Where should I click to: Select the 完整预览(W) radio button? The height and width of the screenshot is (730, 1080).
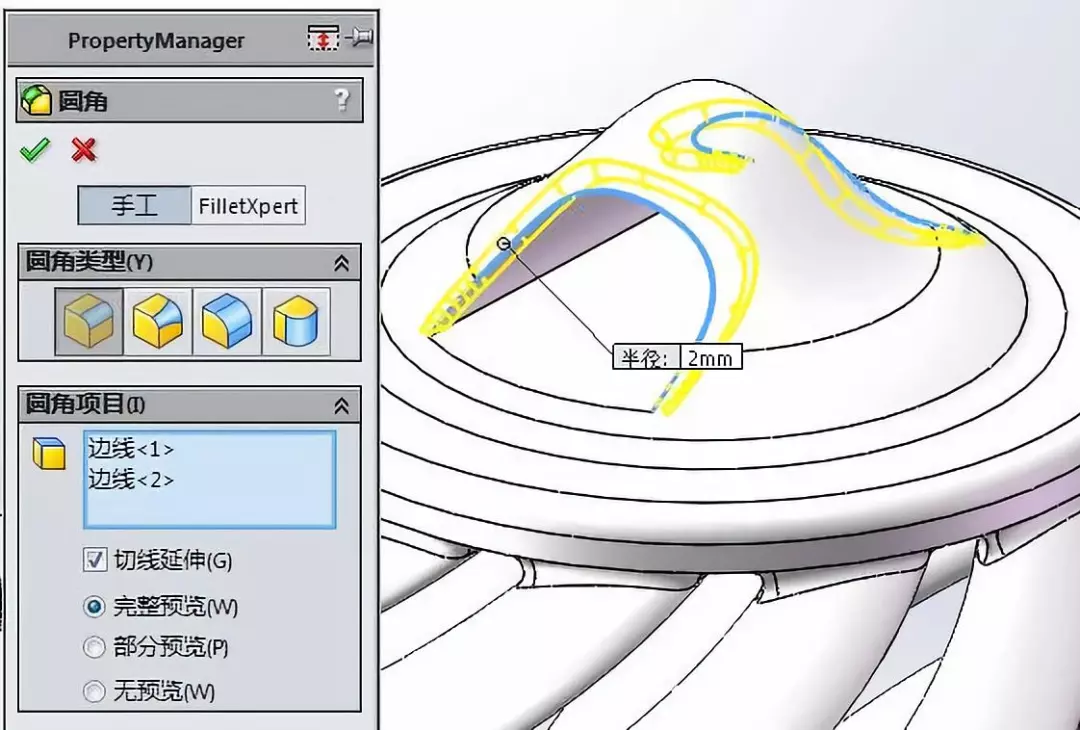94,607
